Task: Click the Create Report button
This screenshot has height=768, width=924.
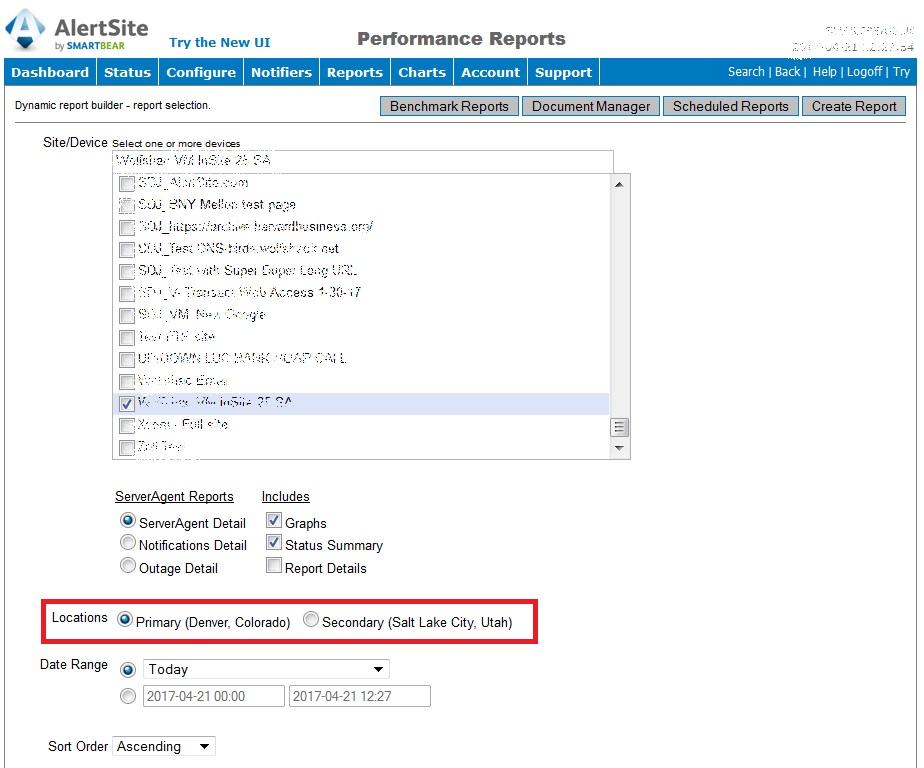Action: [x=853, y=105]
